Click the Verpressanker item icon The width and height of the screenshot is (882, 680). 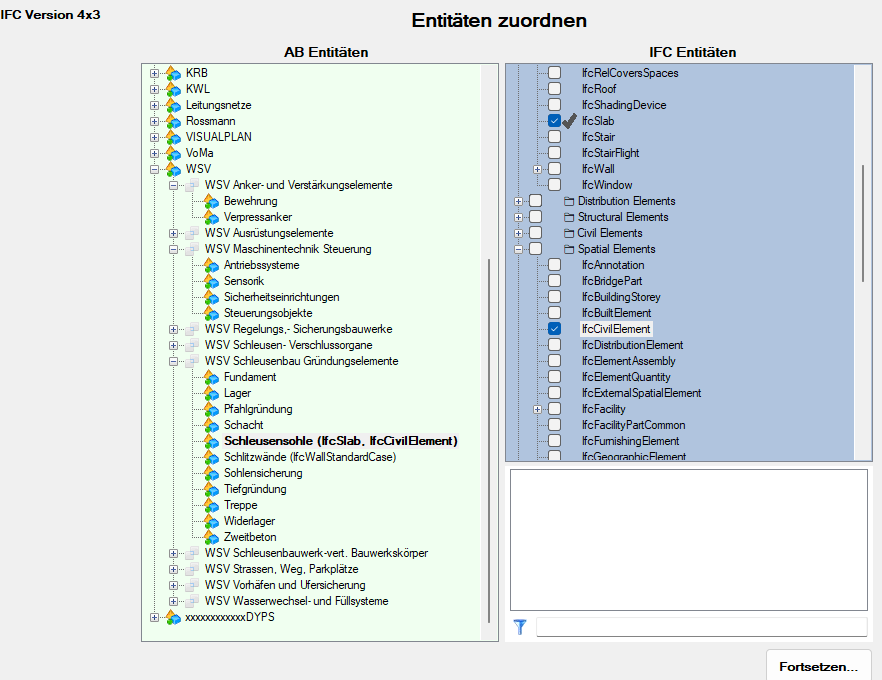[211, 217]
